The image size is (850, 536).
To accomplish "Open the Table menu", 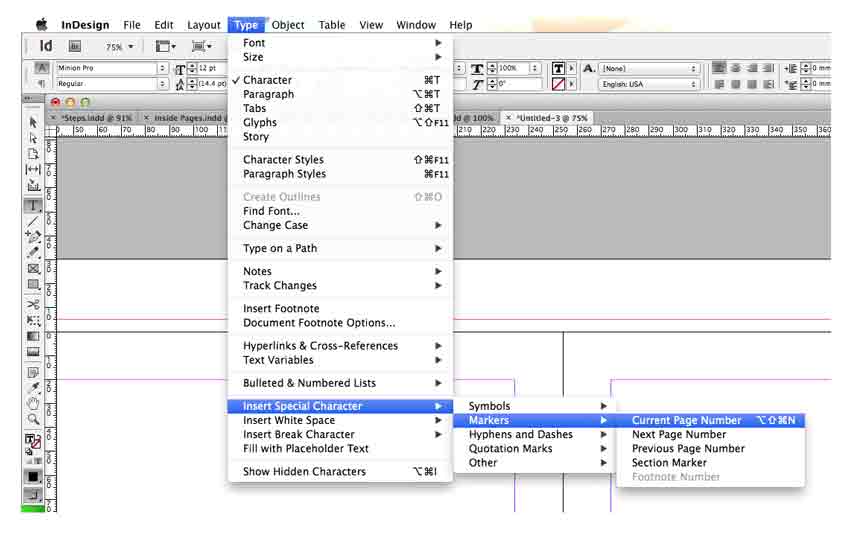I will [x=332, y=25].
